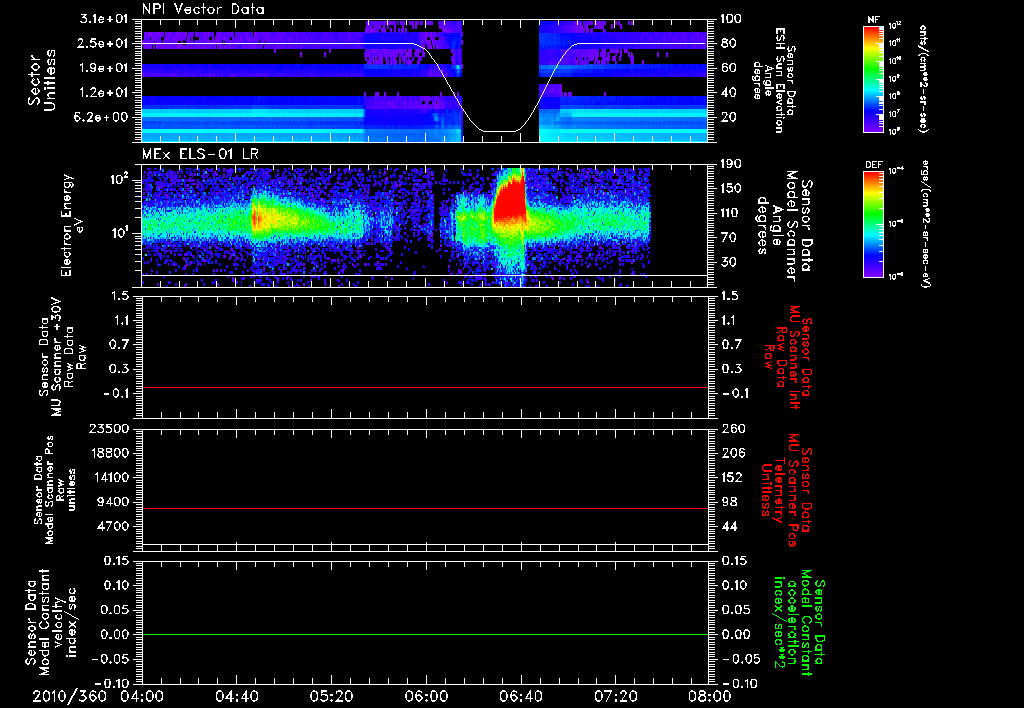Image resolution: width=1024 pixels, height=708 pixels.
Task: Click the 14100 scanner position tick value
Action: (109, 477)
